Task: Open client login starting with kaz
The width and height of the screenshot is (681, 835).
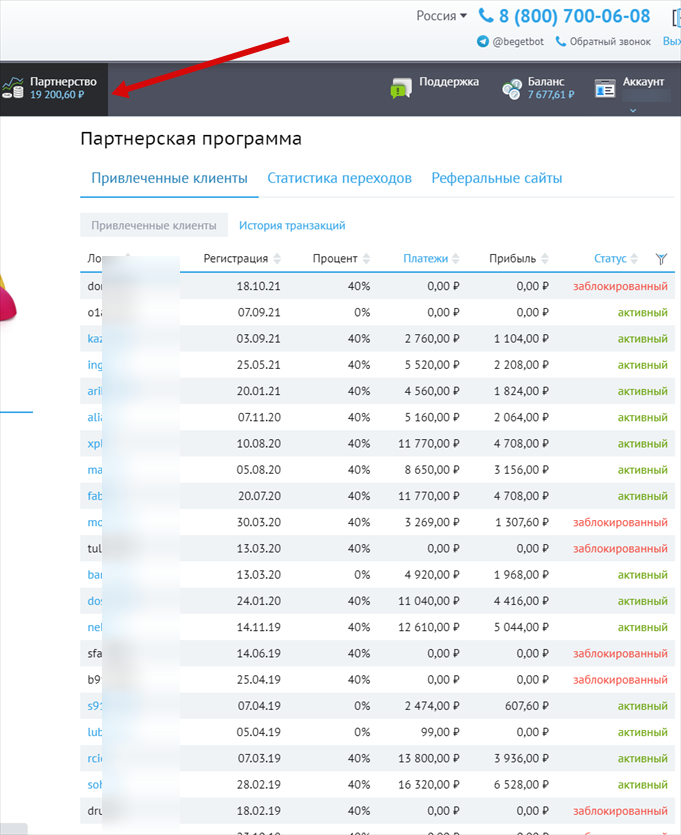Action: 95,339
